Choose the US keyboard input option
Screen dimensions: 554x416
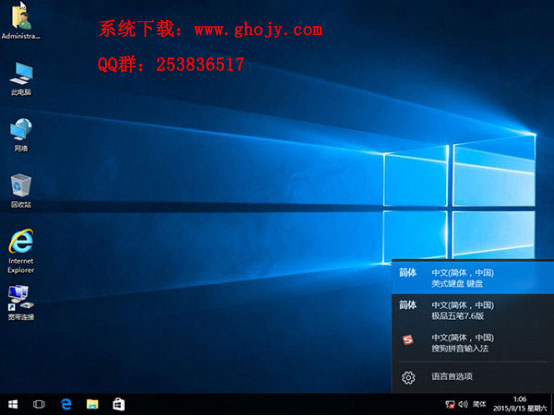(x=473, y=277)
